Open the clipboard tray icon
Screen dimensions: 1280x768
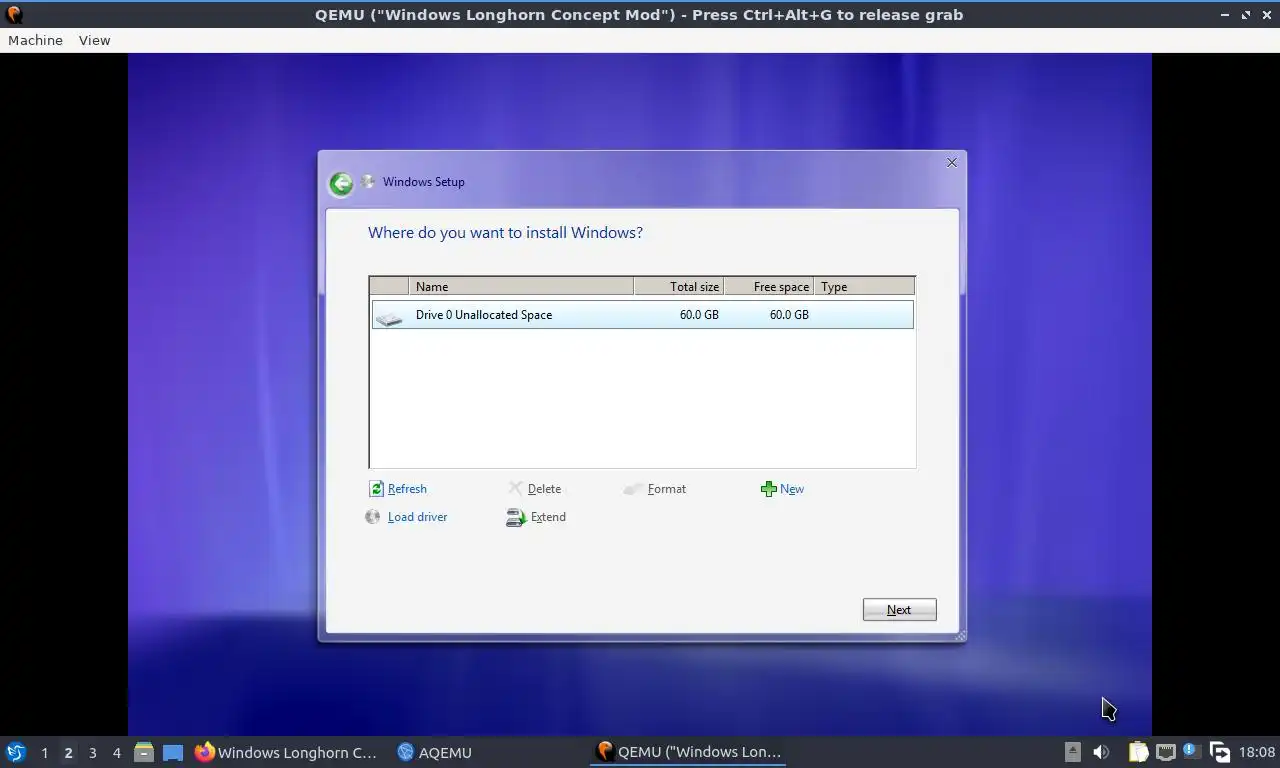(x=1138, y=752)
